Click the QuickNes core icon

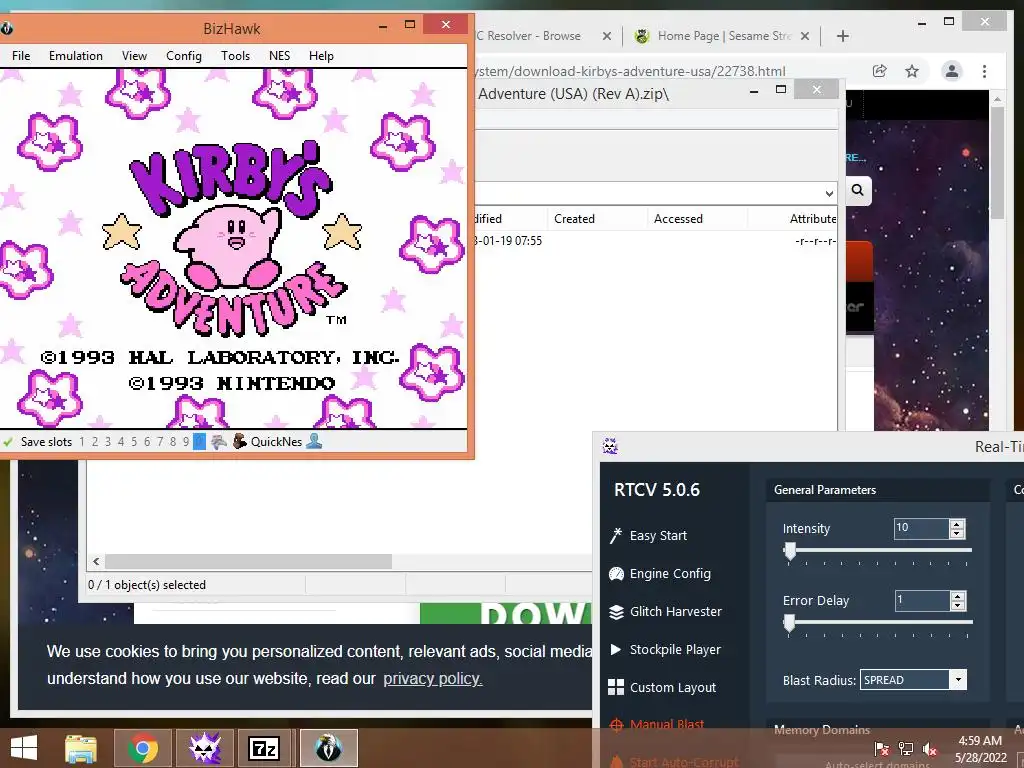coord(240,441)
